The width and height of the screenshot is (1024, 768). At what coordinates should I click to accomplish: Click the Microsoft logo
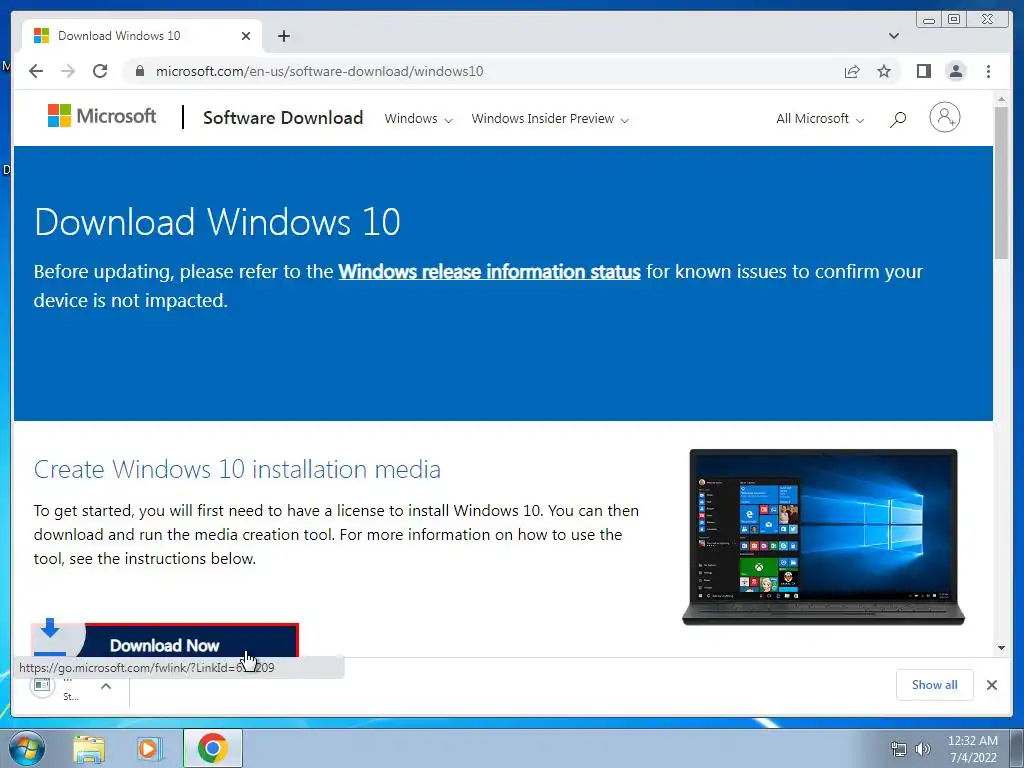(102, 116)
